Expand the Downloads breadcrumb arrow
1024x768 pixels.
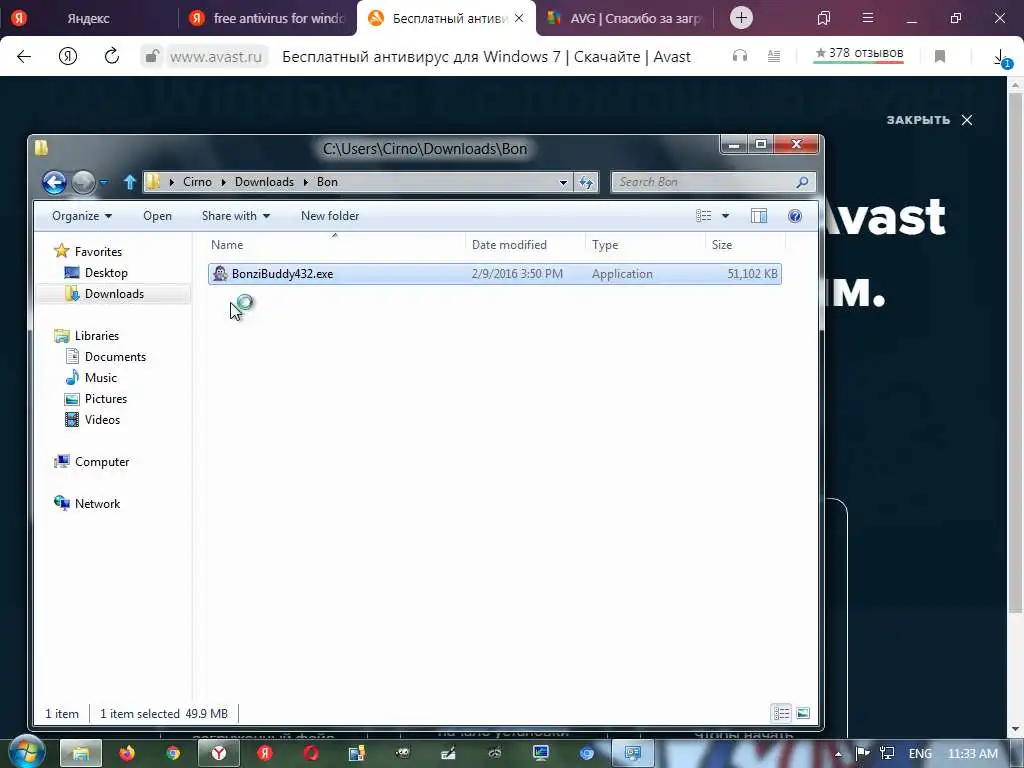tap(306, 182)
